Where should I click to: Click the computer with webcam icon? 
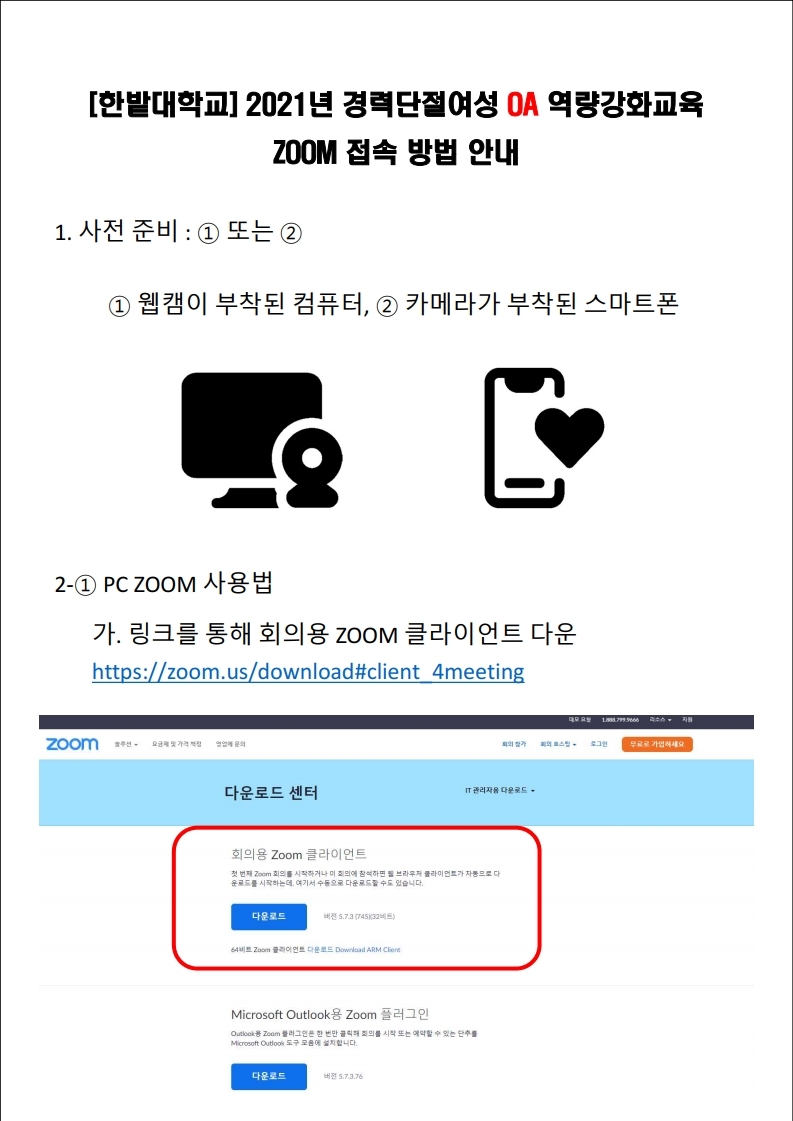[262, 440]
